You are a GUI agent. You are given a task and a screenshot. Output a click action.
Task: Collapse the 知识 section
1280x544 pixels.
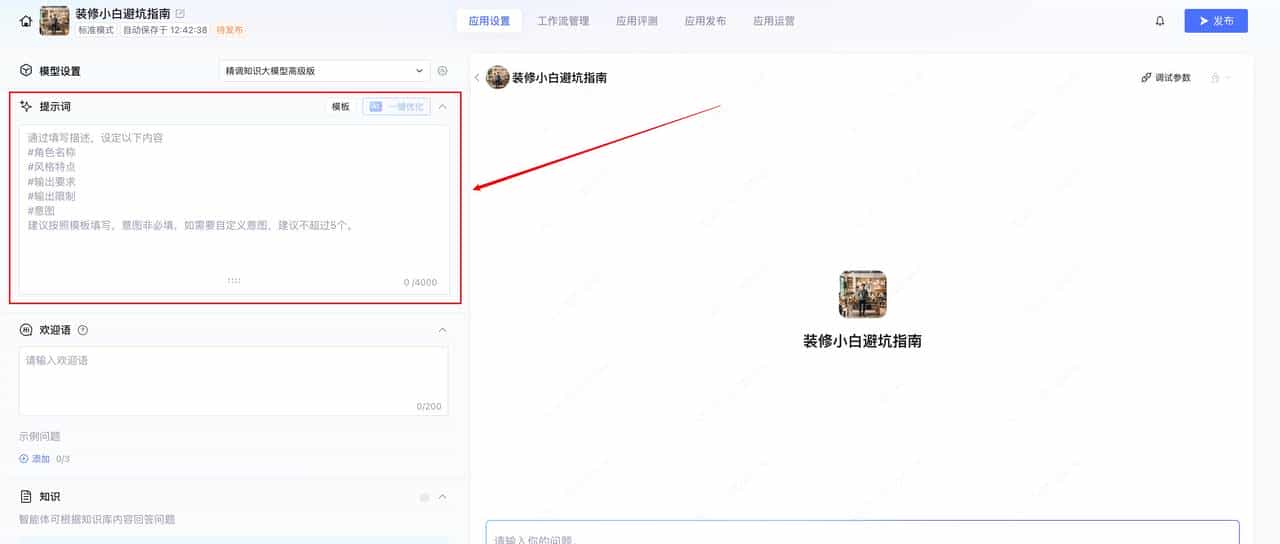(443, 496)
